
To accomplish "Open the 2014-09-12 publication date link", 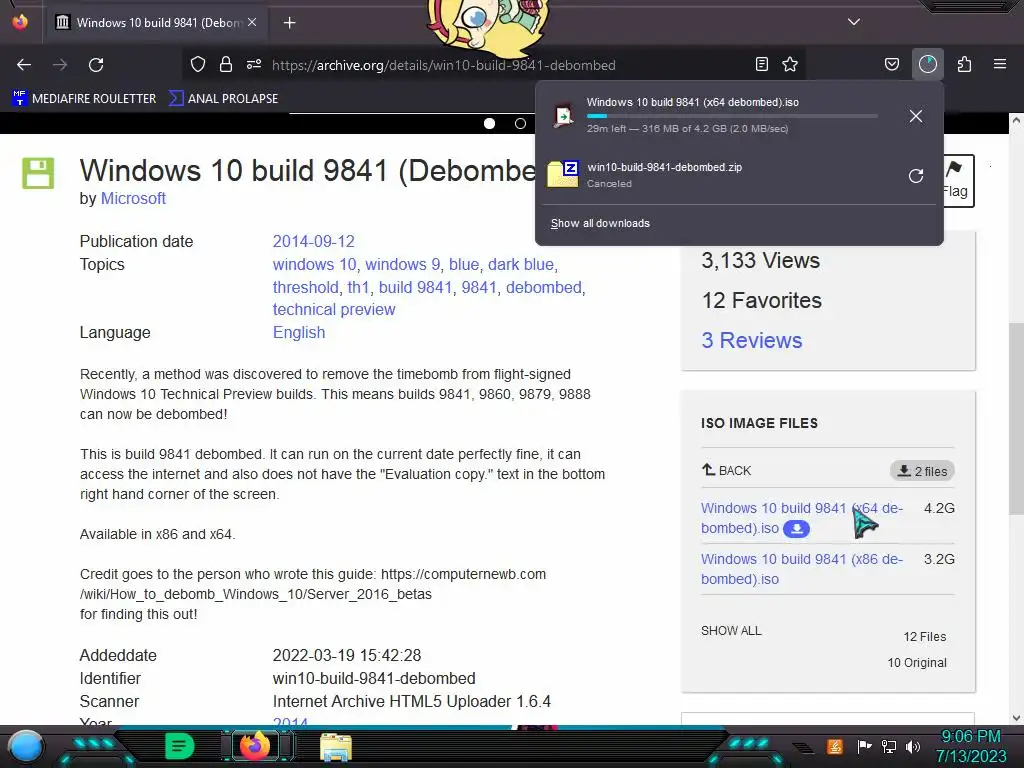I will [313, 242].
